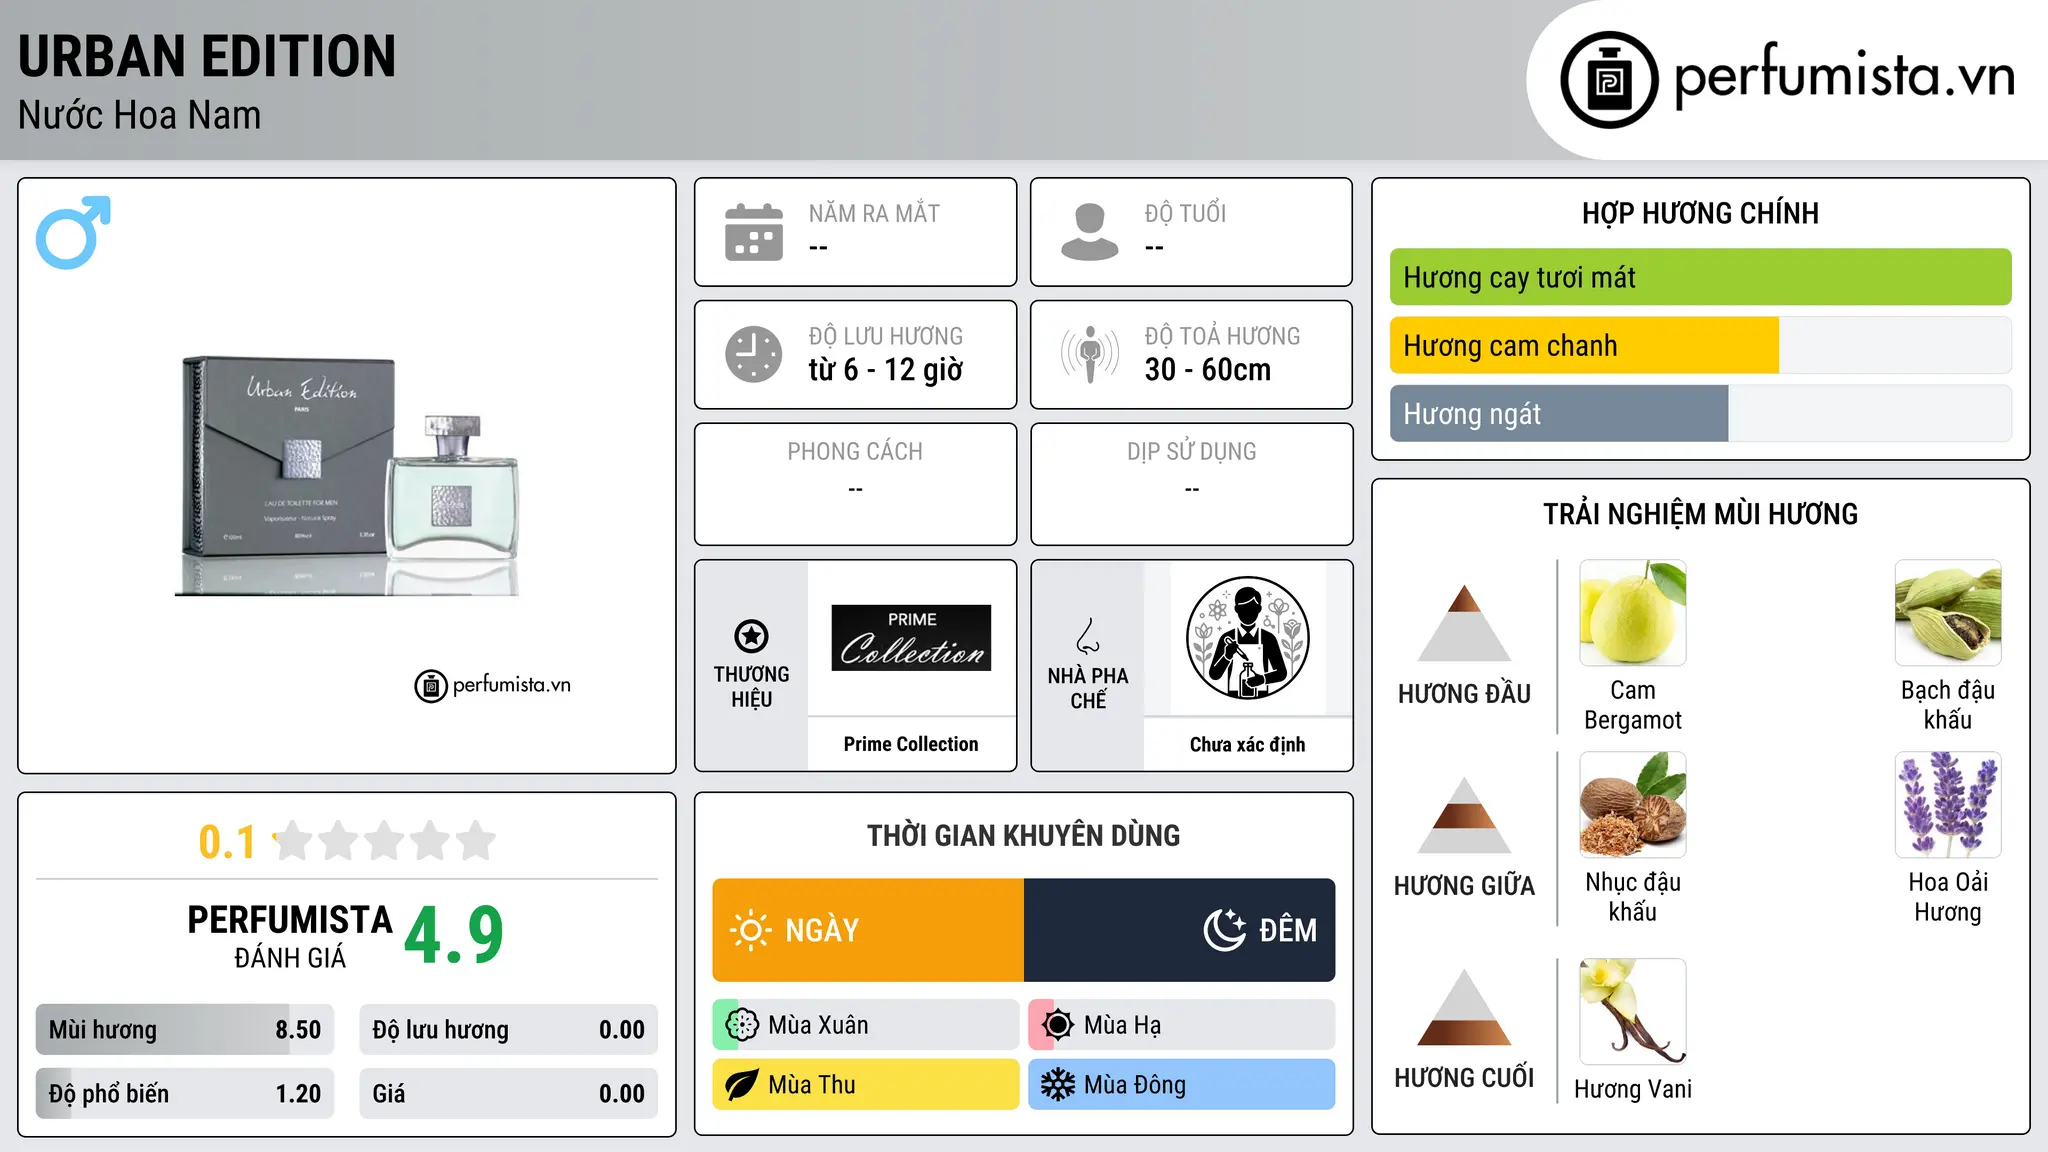Click the 'từ 6 - 12 giờ' longevity value
Image resolution: width=2048 pixels, height=1152 pixels.
click(886, 370)
